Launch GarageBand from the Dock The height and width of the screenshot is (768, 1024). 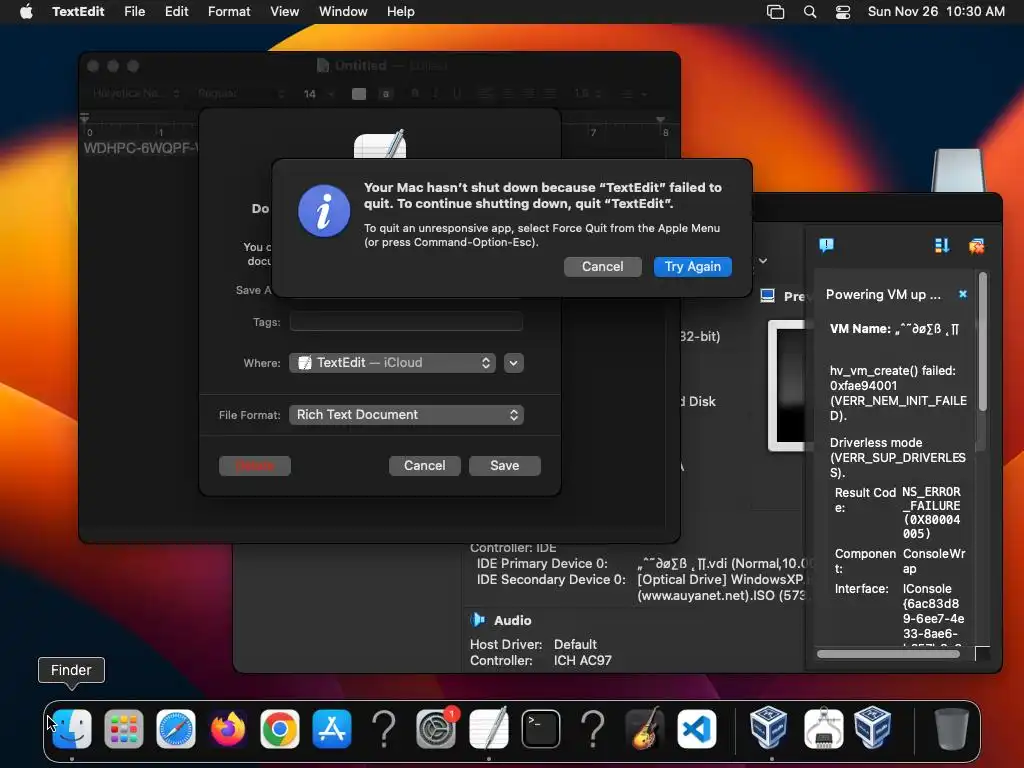[x=645, y=729]
